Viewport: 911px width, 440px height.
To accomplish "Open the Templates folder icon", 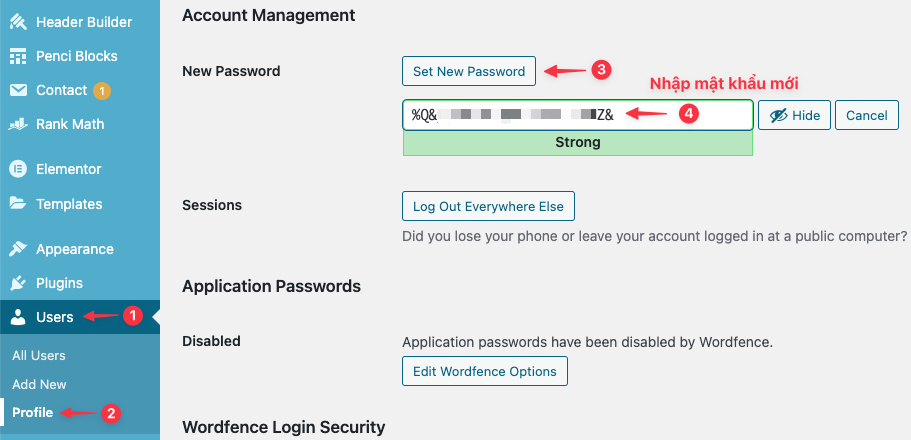I will coord(19,203).
